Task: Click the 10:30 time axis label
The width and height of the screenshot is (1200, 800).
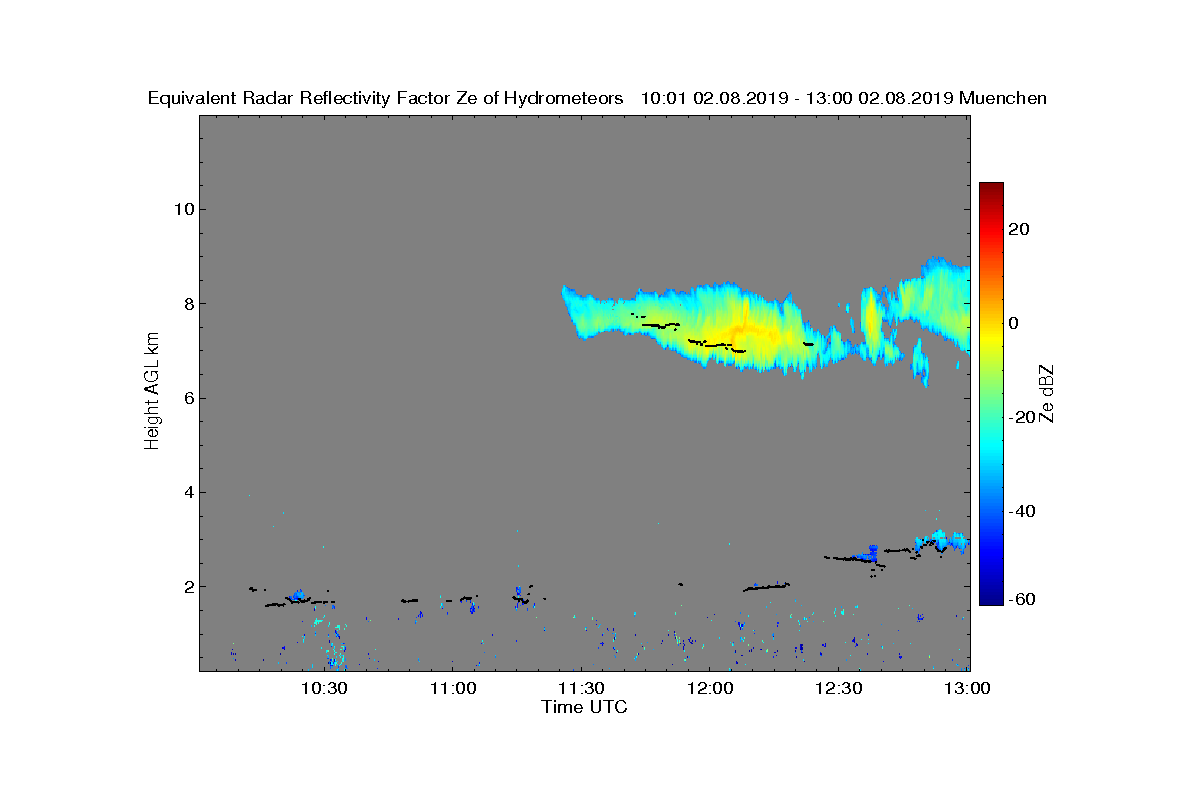Action: point(323,689)
